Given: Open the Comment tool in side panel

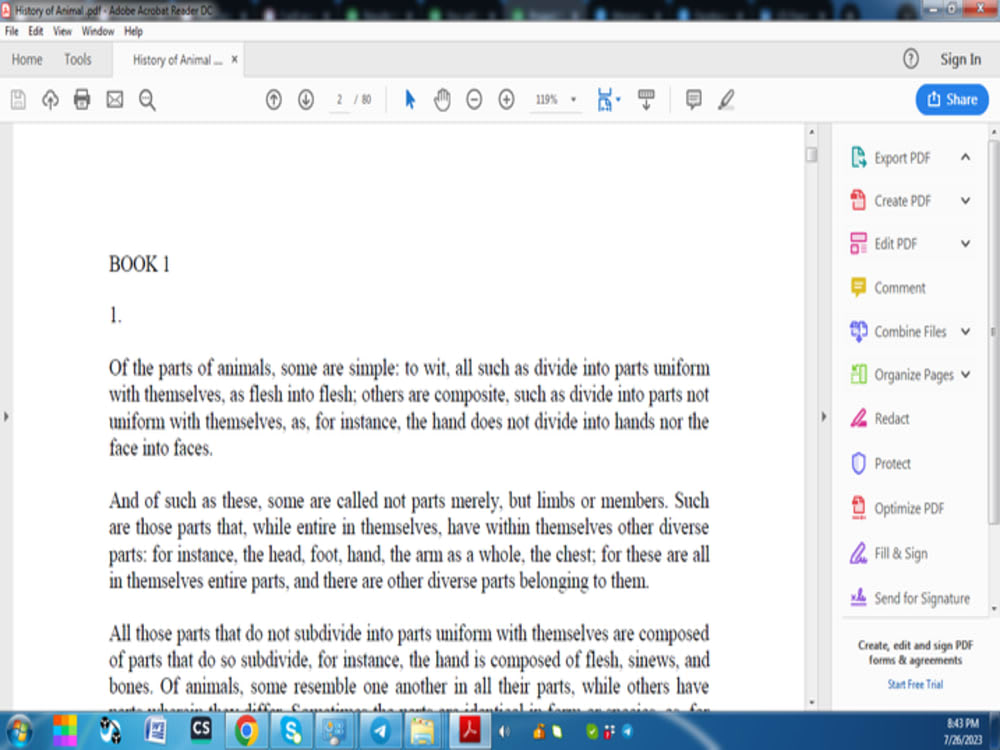Looking at the screenshot, I should coord(899,288).
